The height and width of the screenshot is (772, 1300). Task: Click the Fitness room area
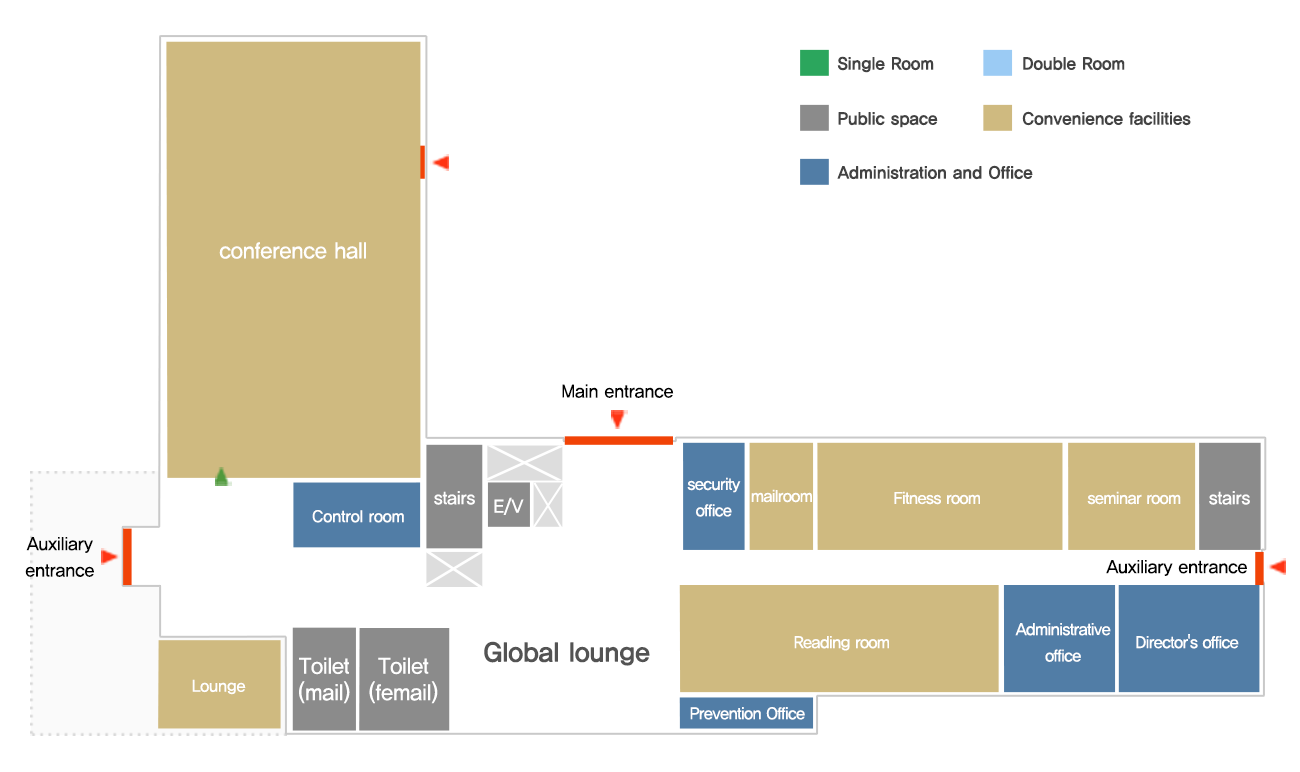939,496
